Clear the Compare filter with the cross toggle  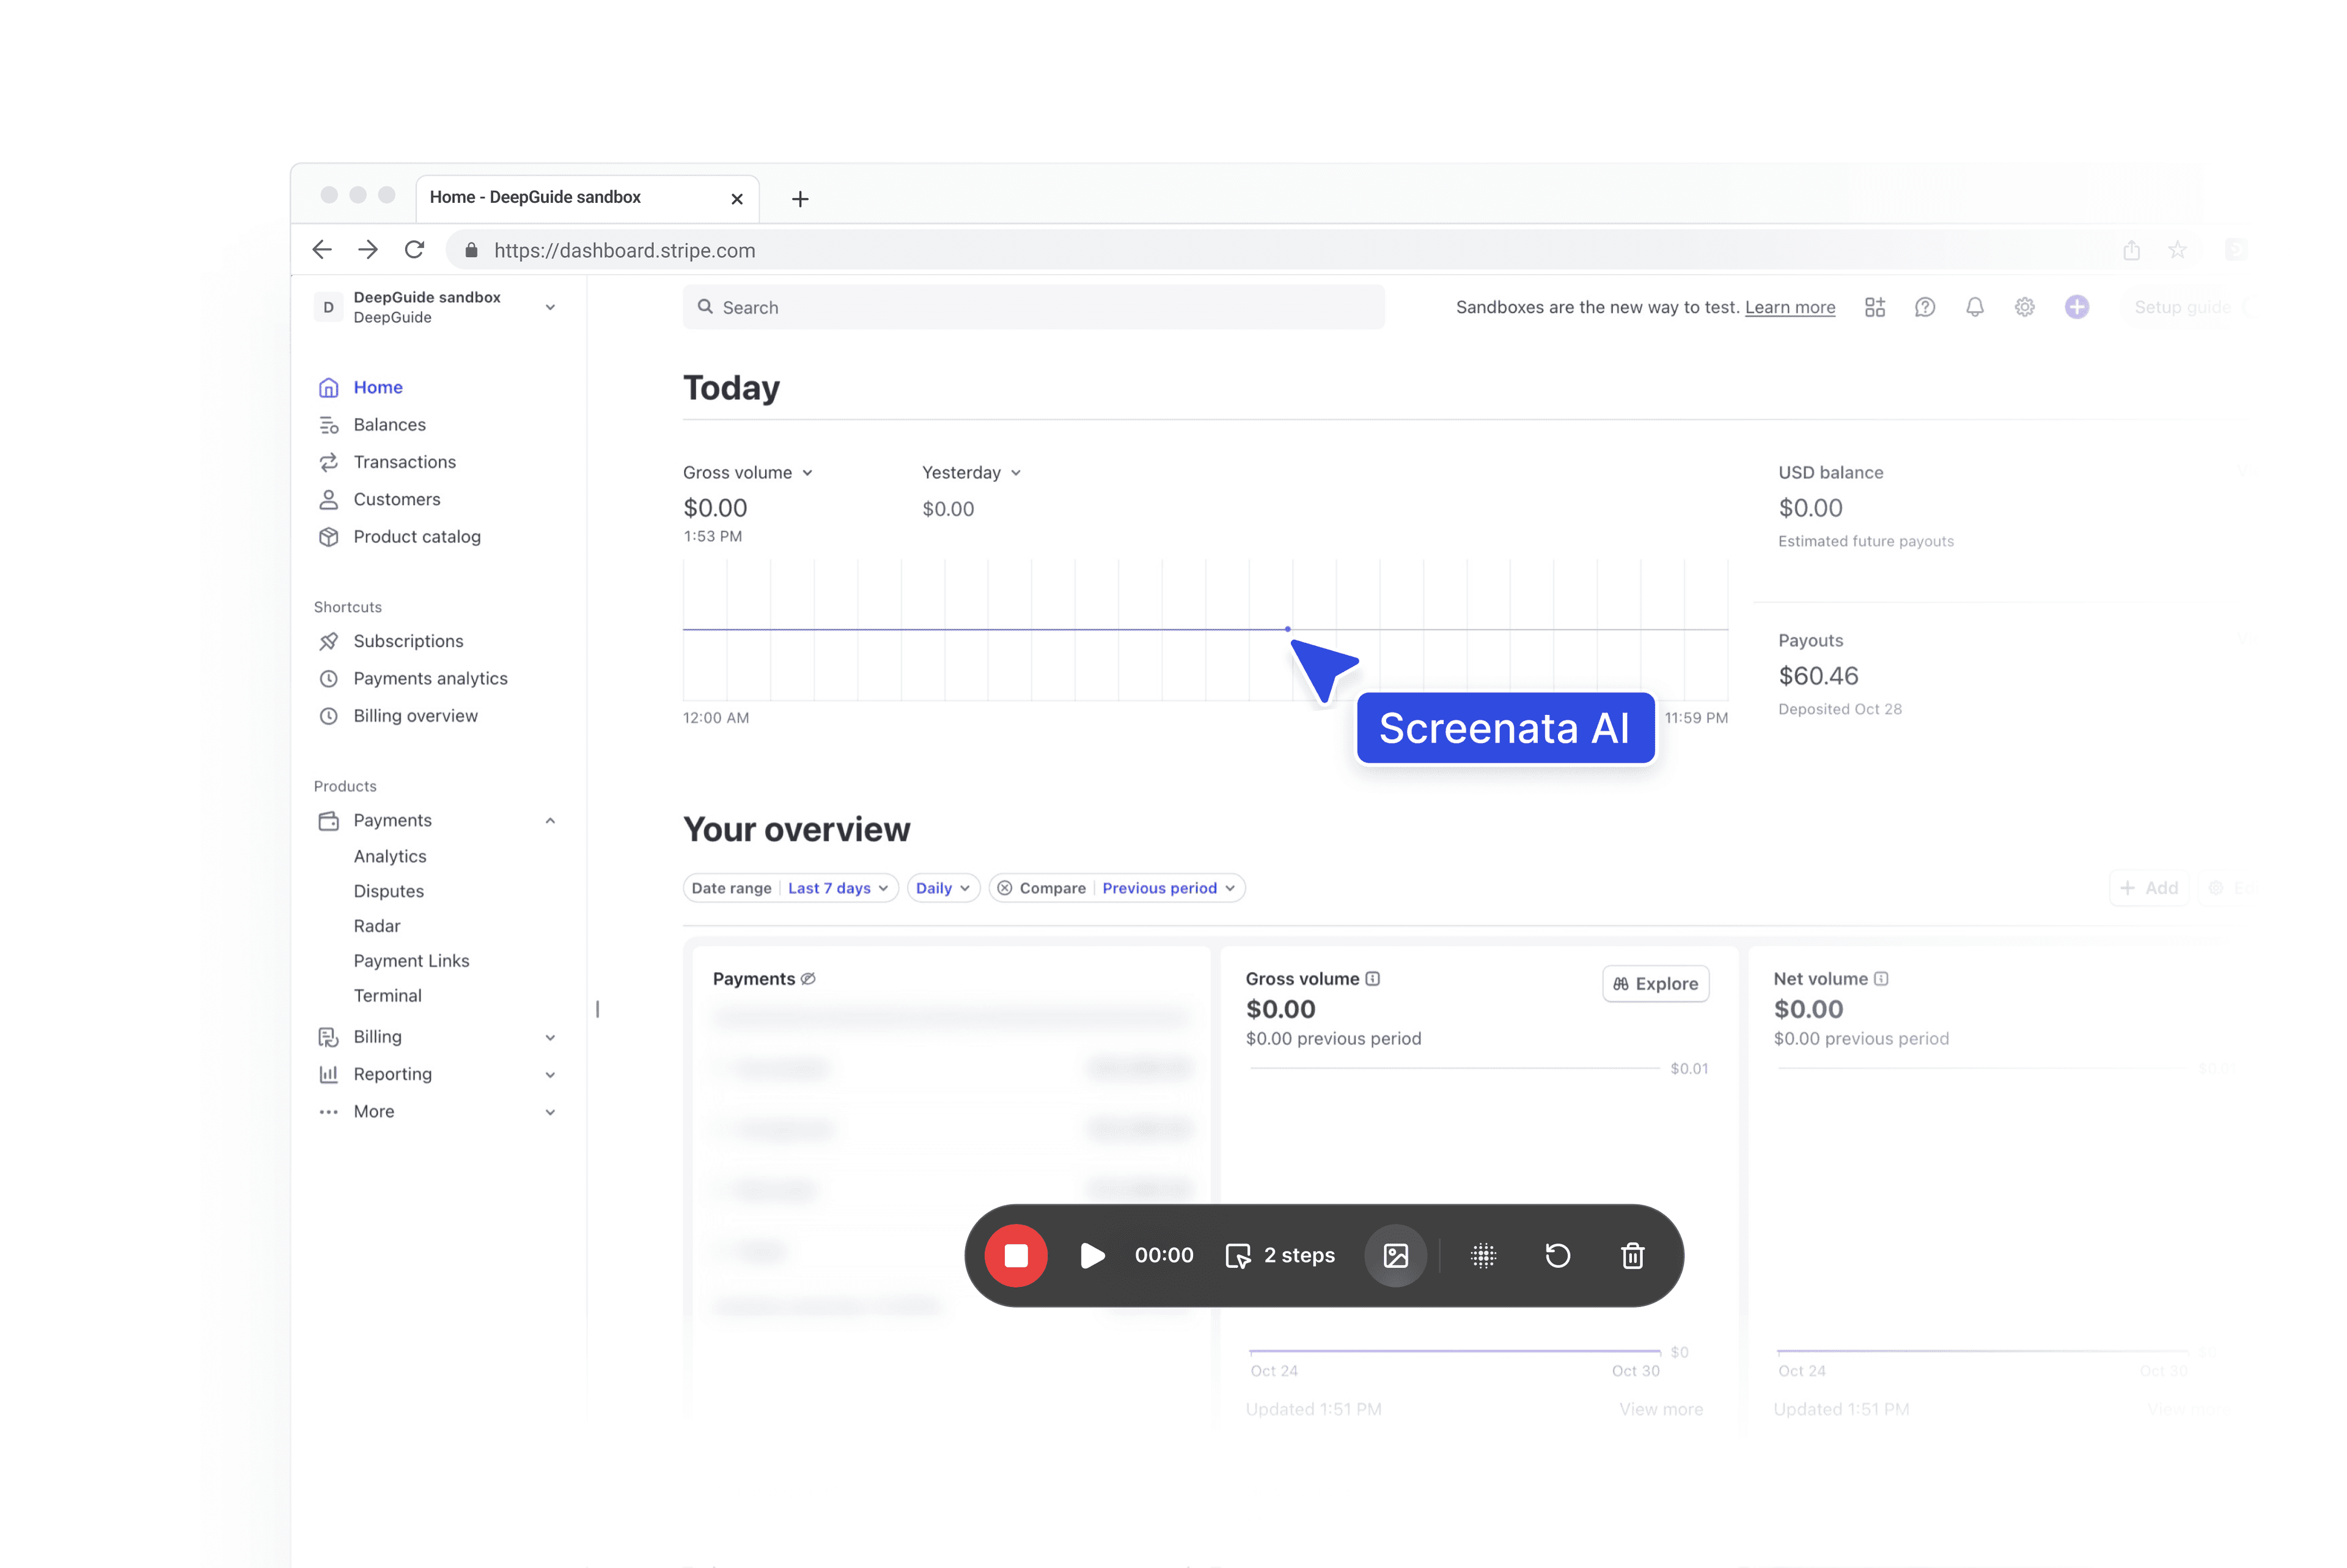point(1004,888)
